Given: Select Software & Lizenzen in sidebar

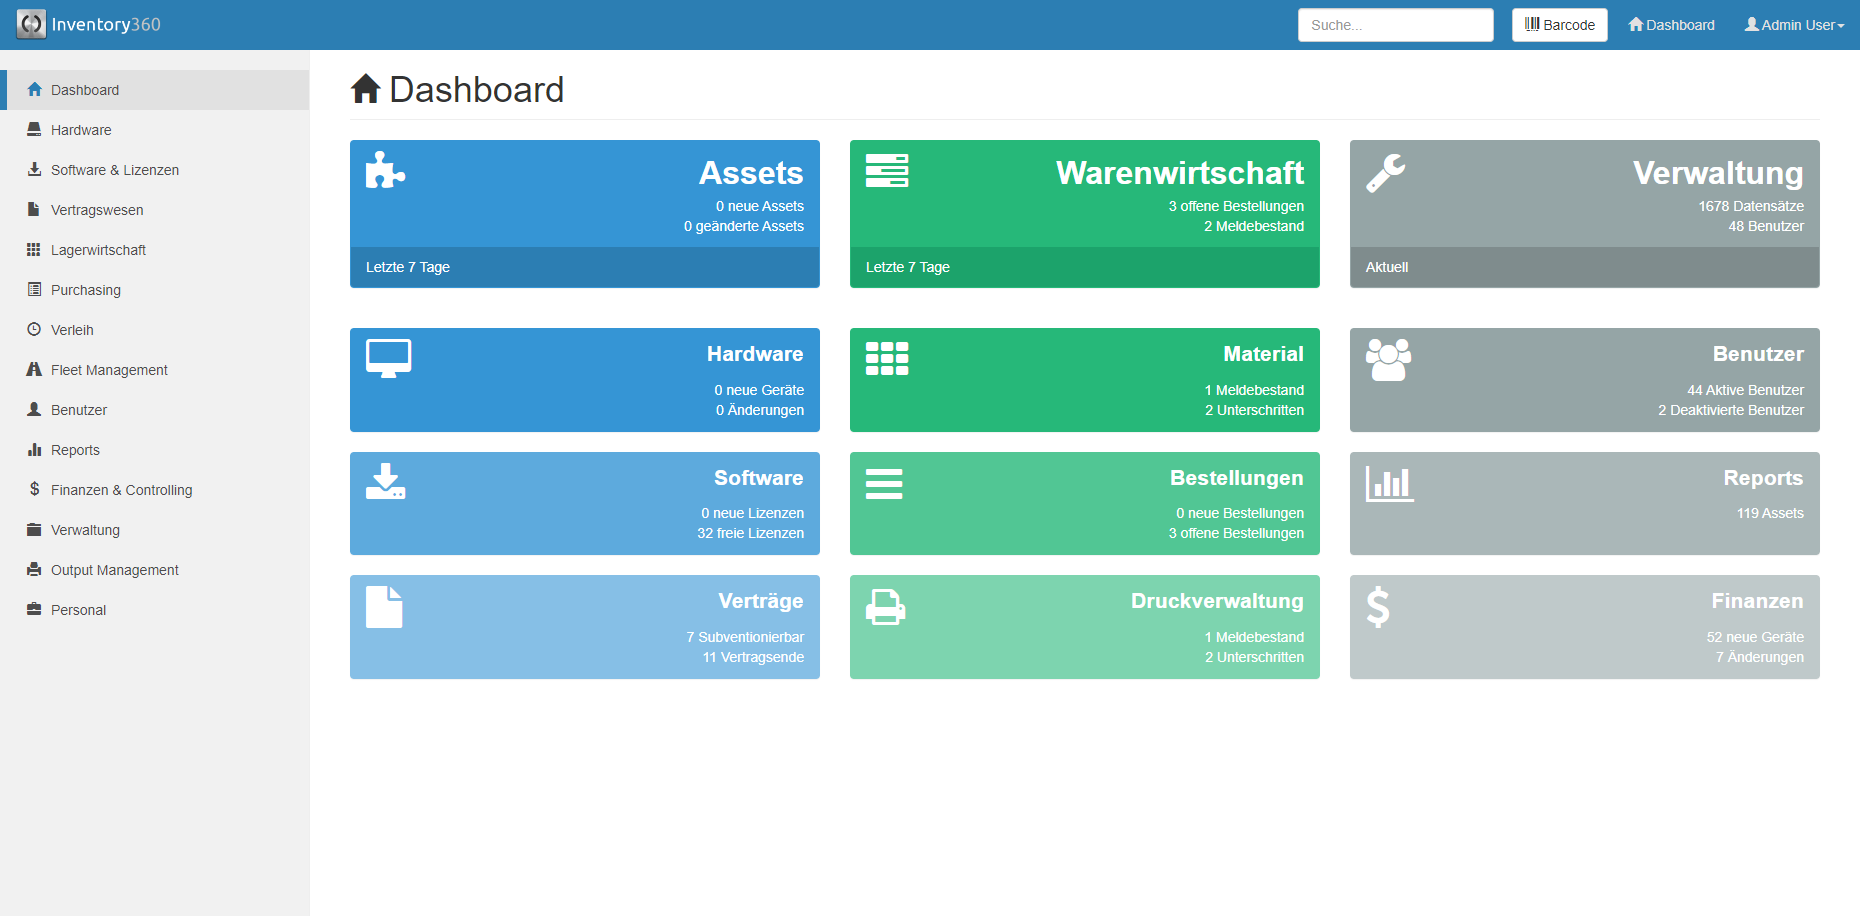Looking at the screenshot, I should click(115, 170).
